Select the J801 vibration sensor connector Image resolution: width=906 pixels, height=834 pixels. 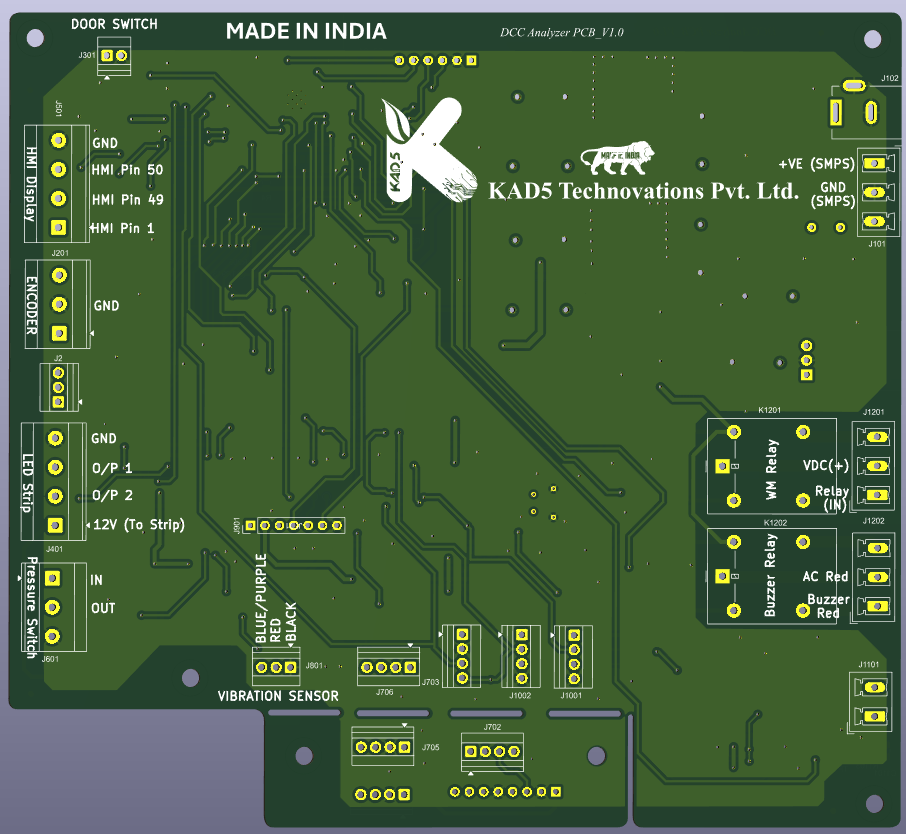pos(276,667)
